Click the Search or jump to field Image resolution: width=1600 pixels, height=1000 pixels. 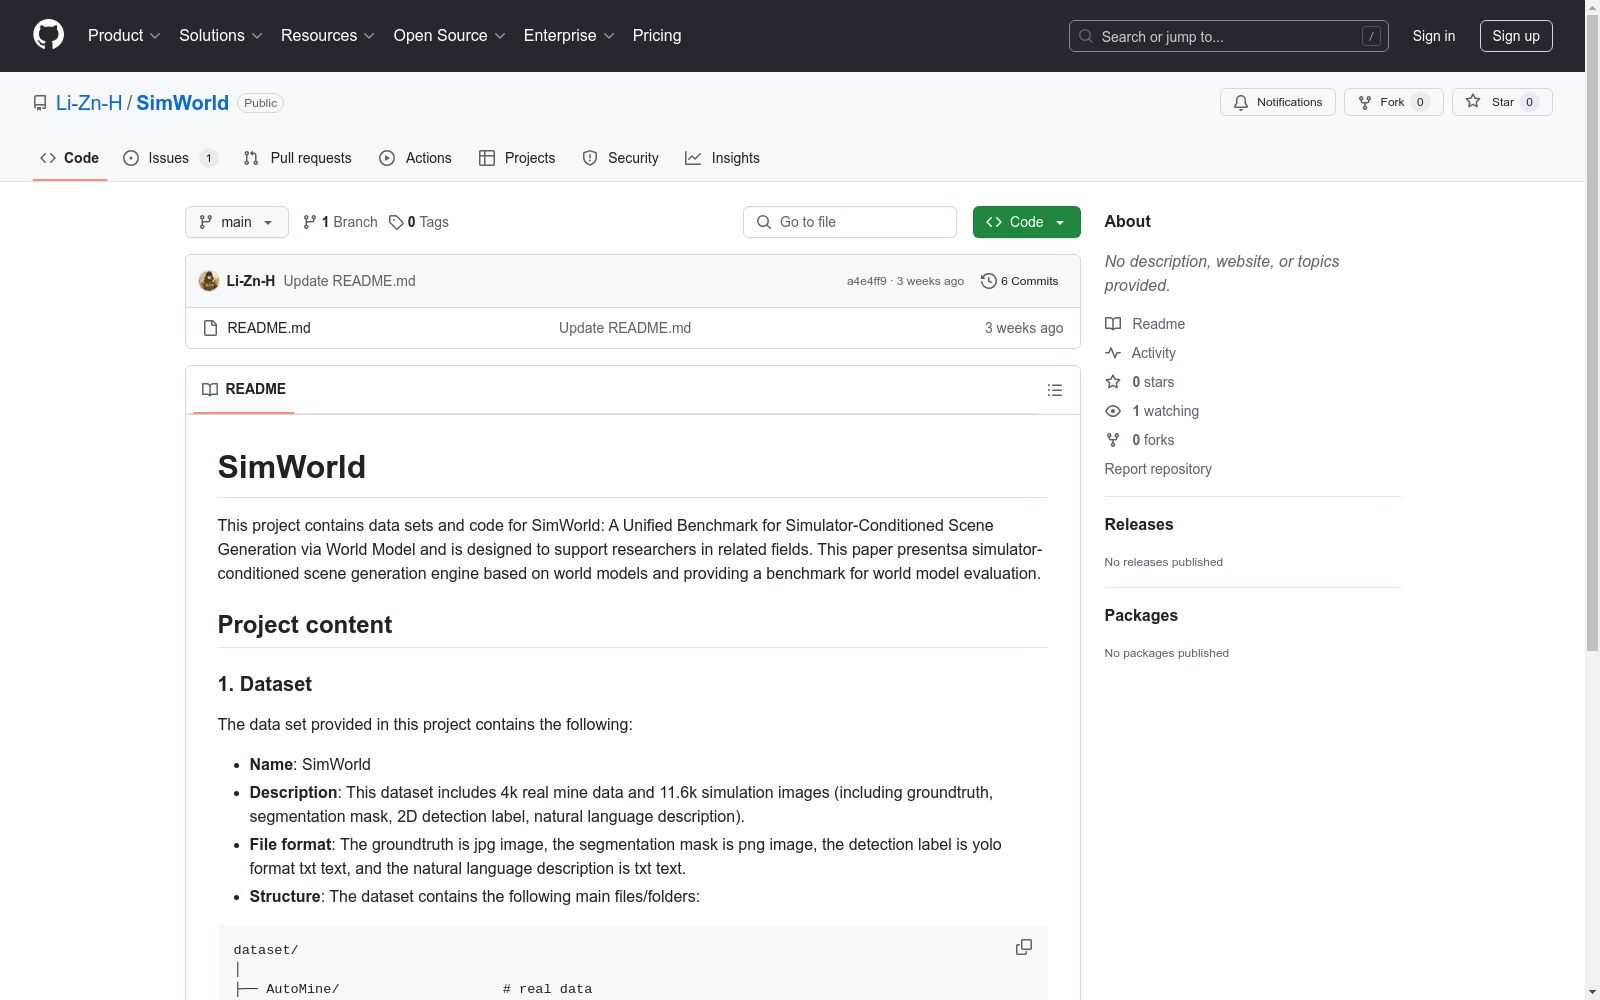1229,36
